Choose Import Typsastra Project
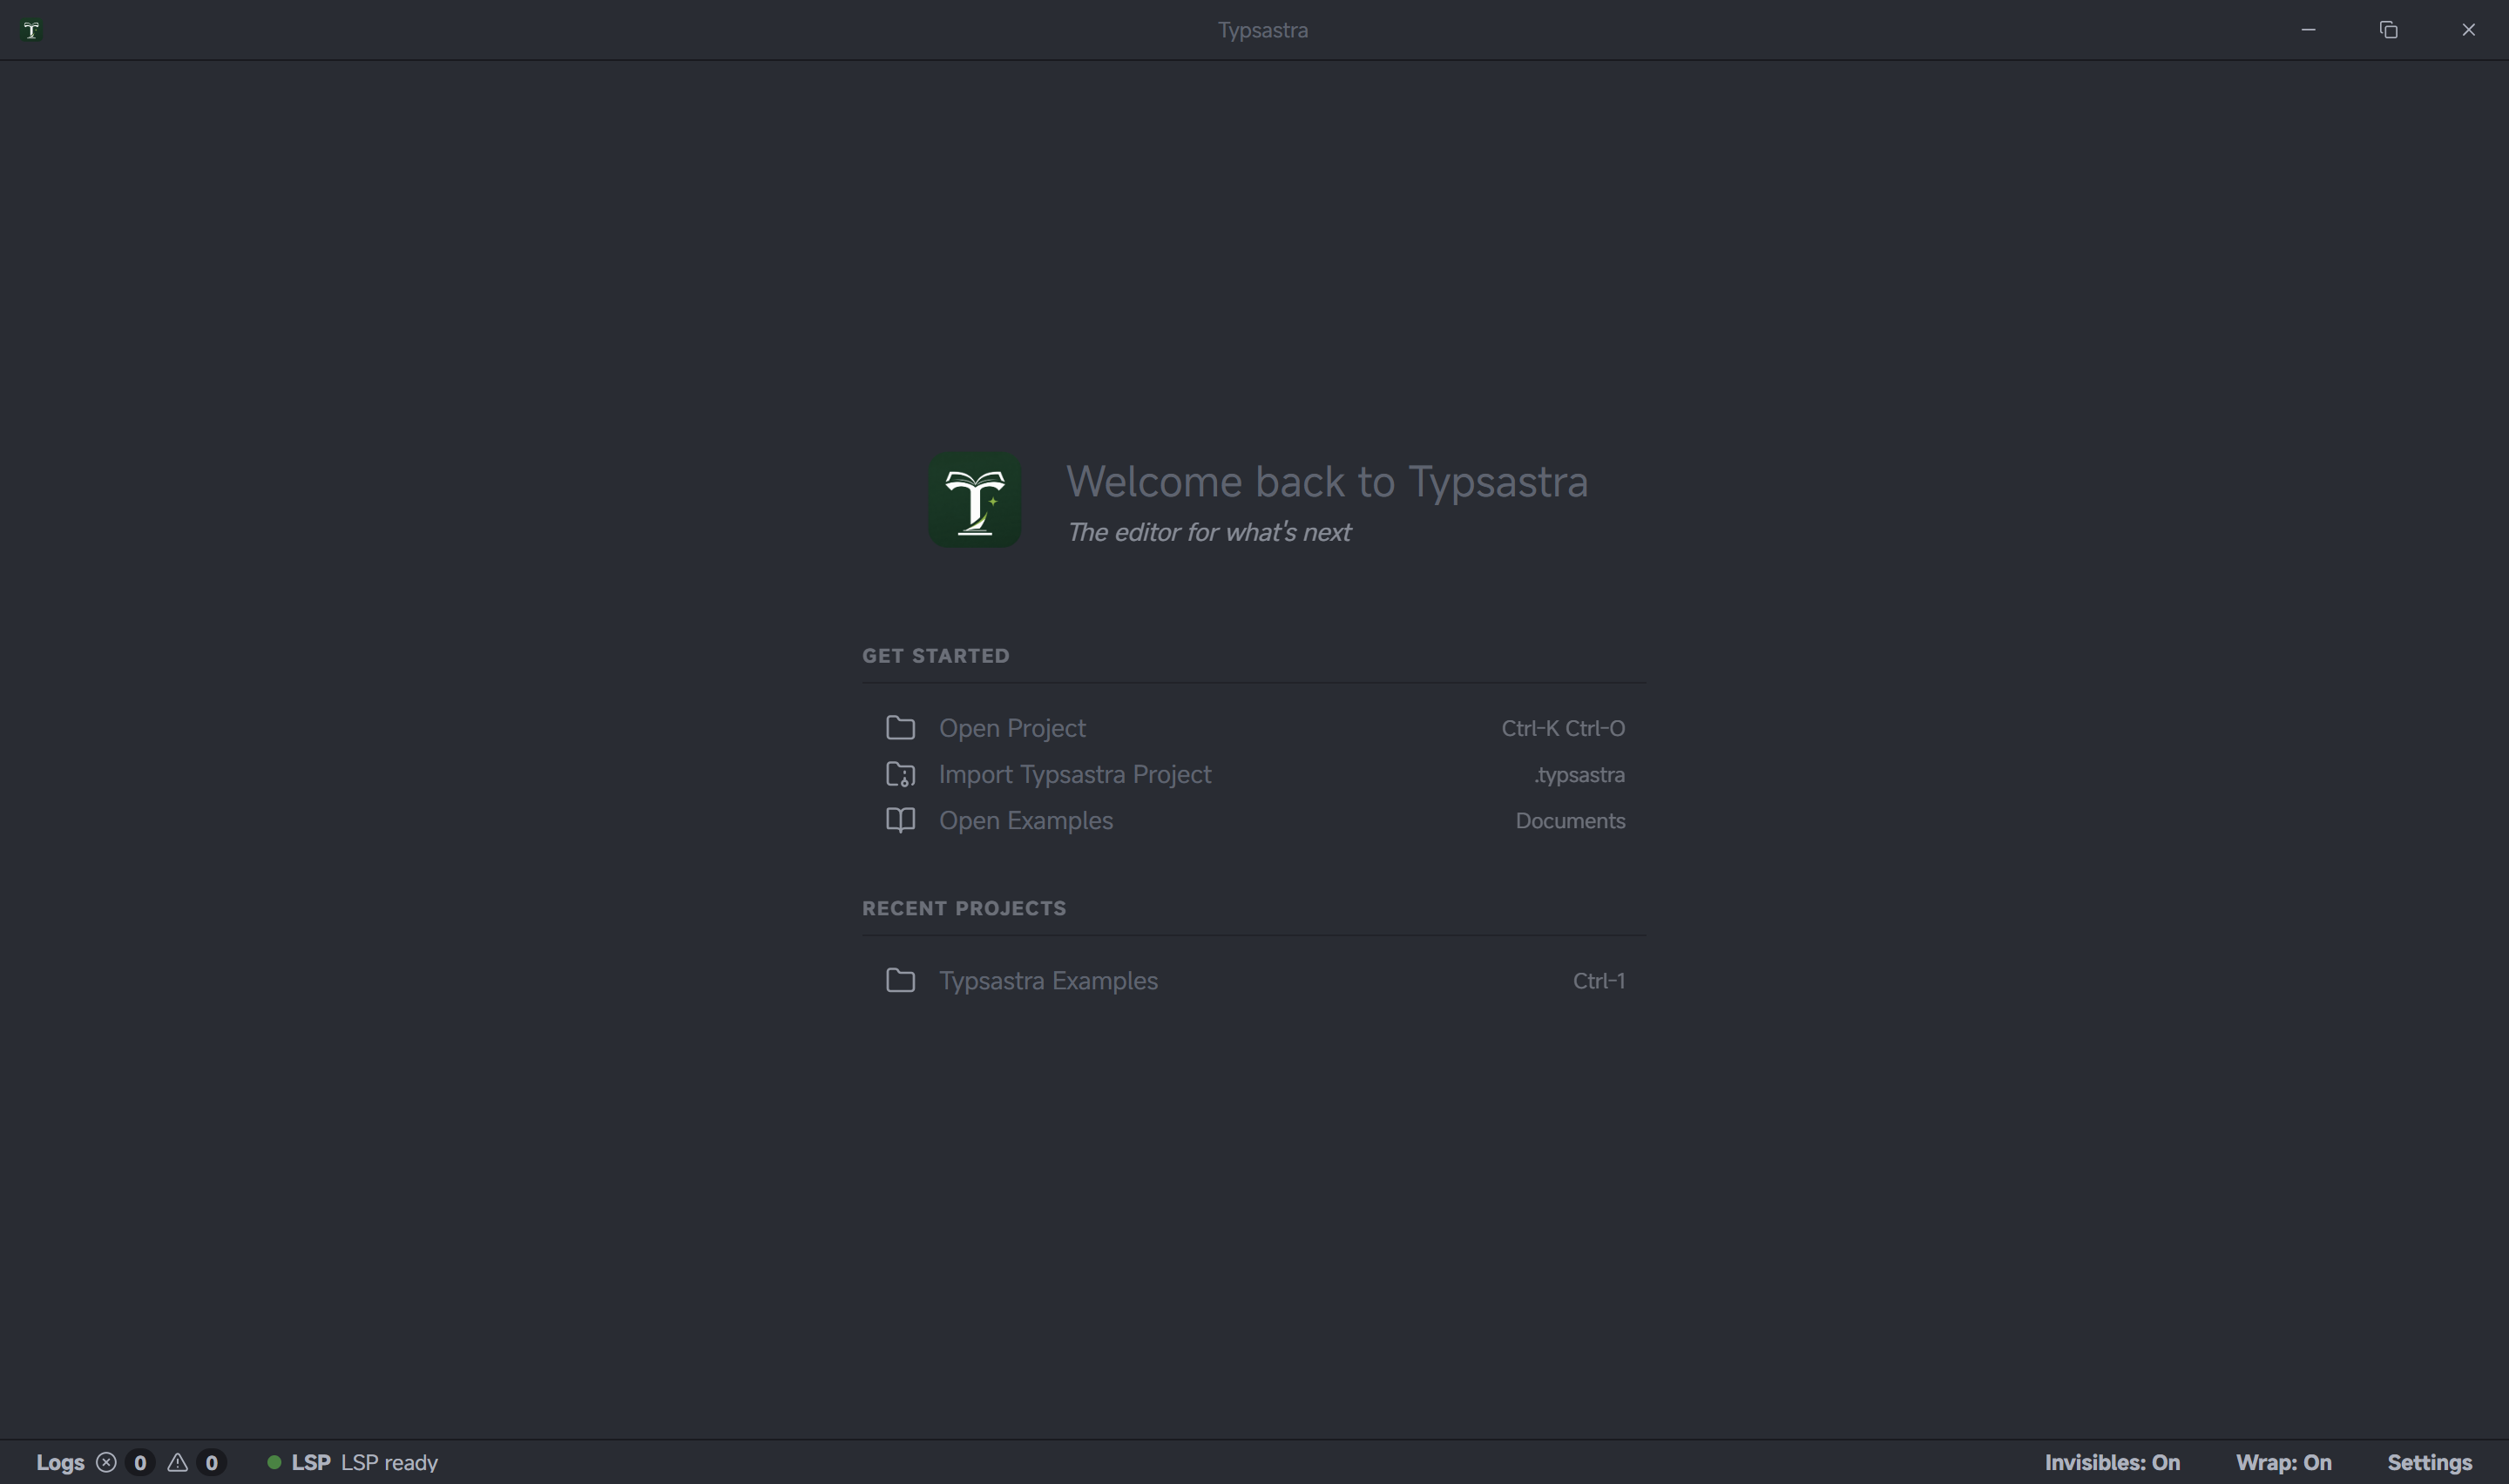Image resolution: width=2509 pixels, height=1484 pixels. coord(1254,774)
